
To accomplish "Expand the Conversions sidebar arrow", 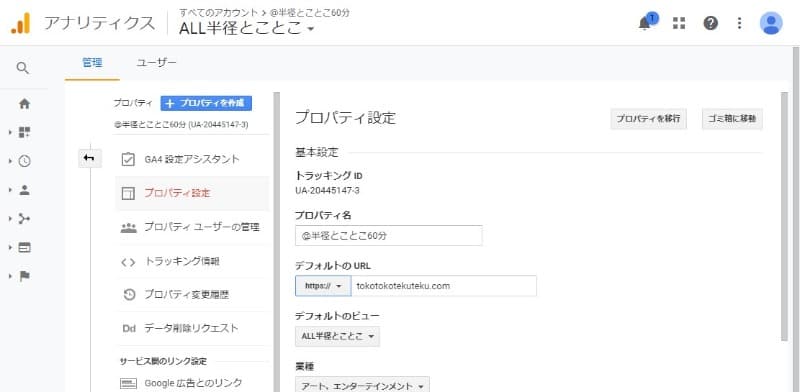I will pos(10,276).
